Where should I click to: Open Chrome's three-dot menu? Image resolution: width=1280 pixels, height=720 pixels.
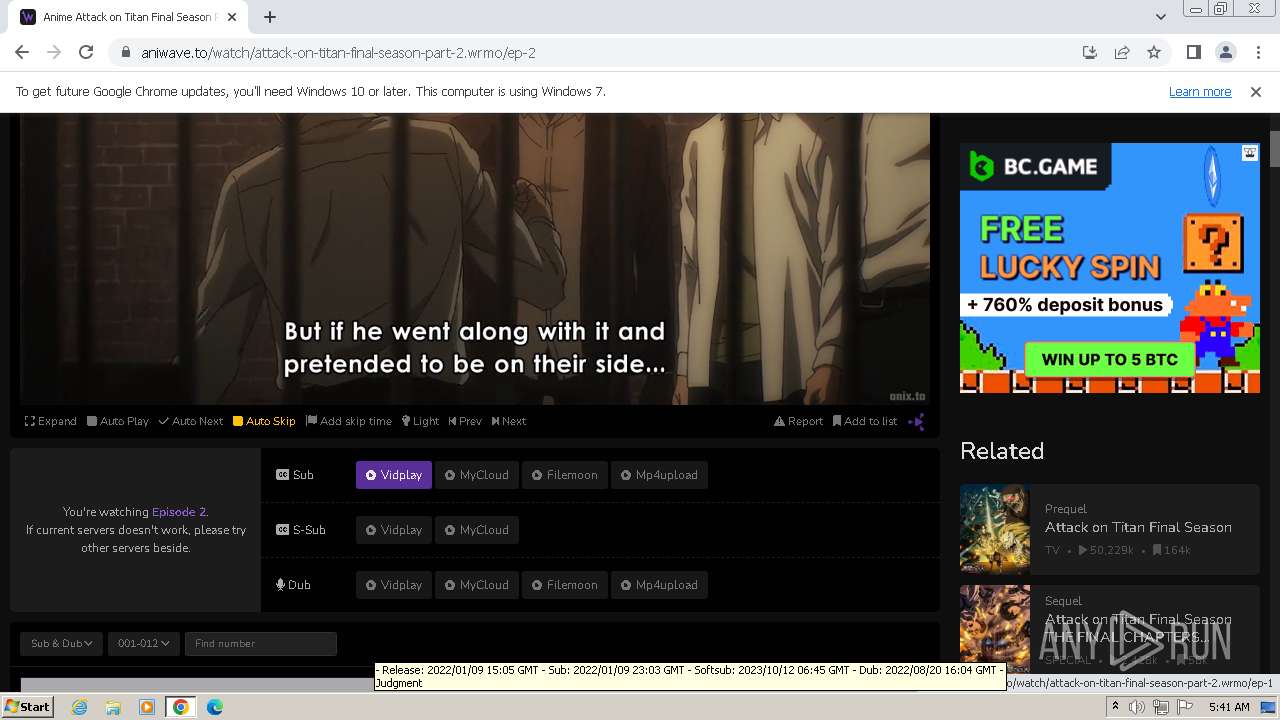(x=1258, y=52)
